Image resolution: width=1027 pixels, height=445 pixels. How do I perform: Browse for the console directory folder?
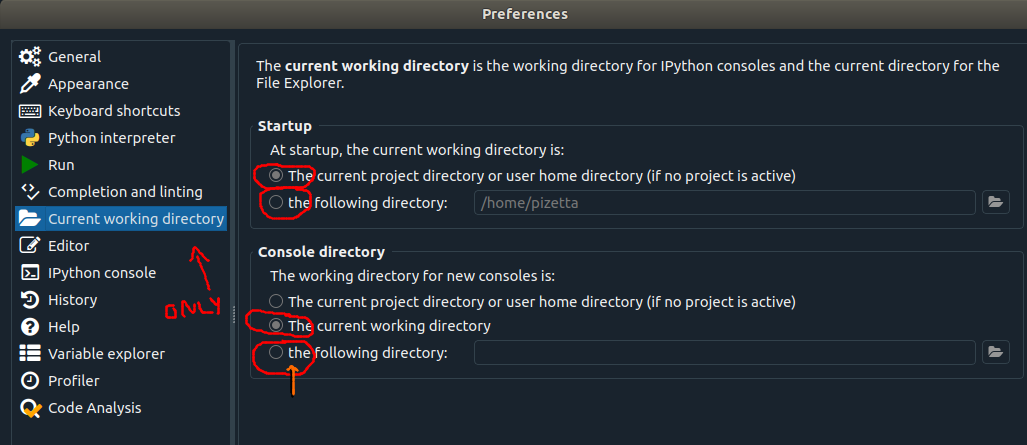[994, 352]
